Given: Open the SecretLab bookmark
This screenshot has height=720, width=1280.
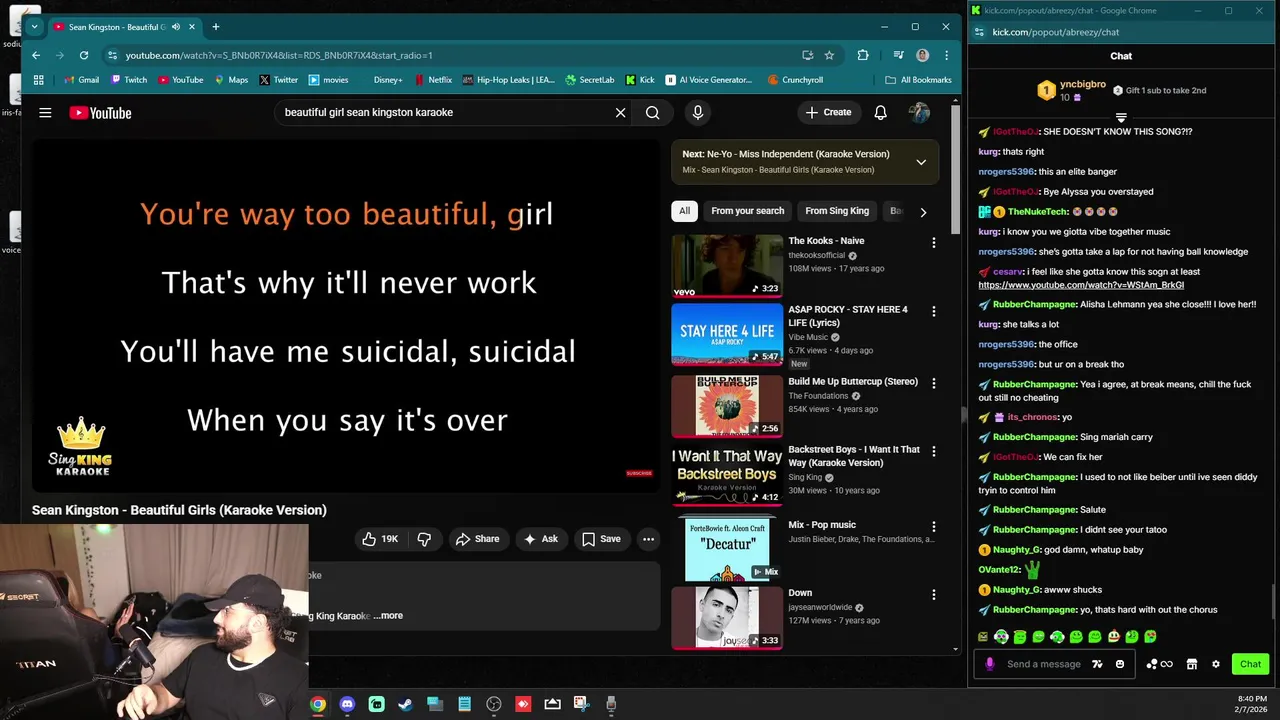Looking at the screenshot, I should pyautogui.click(x=590, y=80).
